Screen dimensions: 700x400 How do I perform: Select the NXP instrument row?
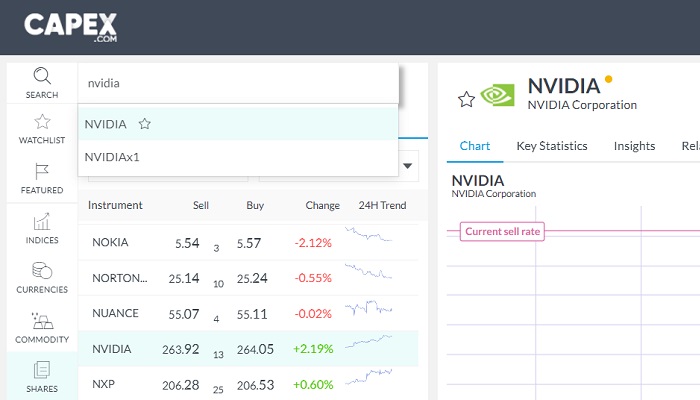pos(248,384)
